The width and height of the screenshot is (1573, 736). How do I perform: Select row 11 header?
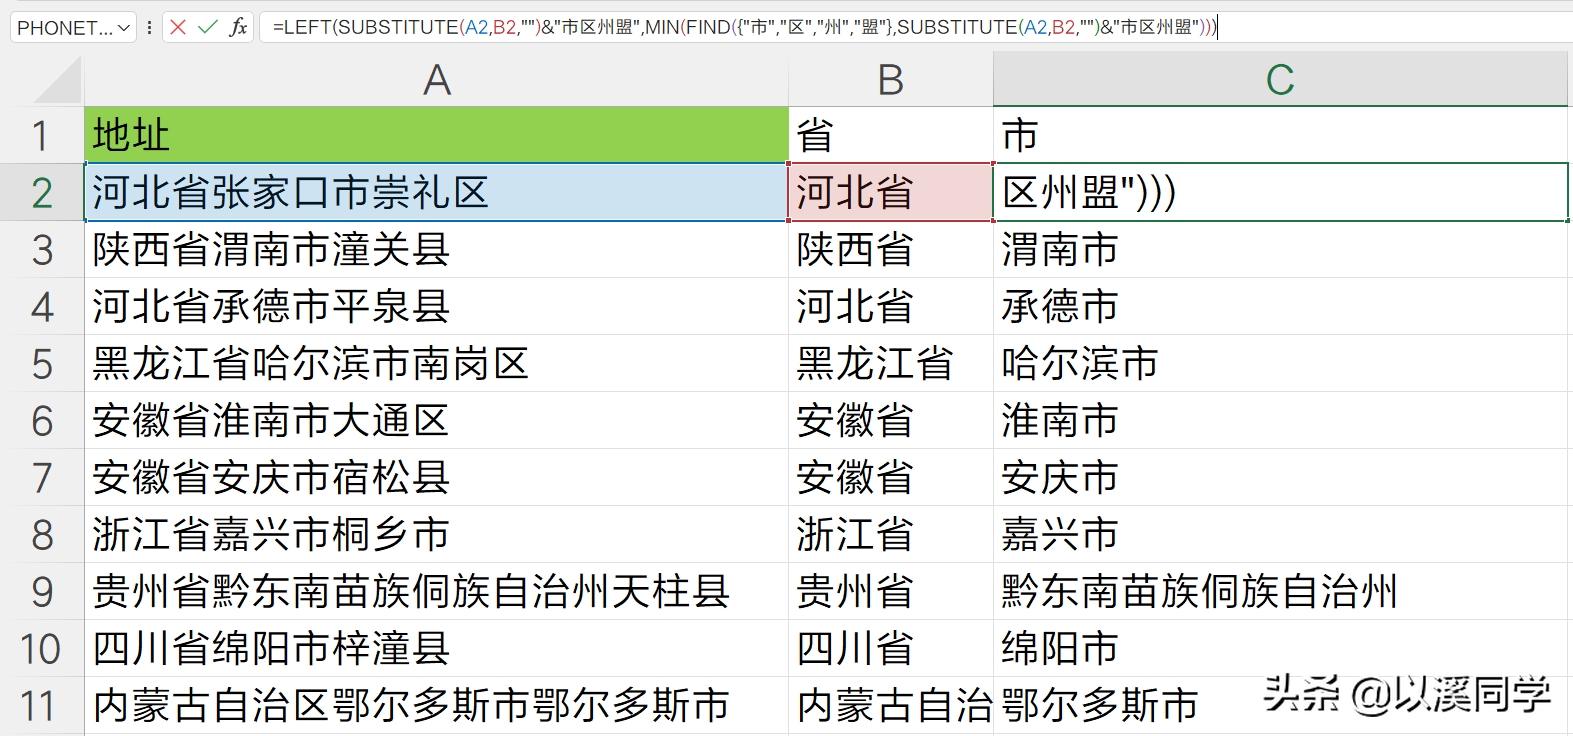pos(41,705)
